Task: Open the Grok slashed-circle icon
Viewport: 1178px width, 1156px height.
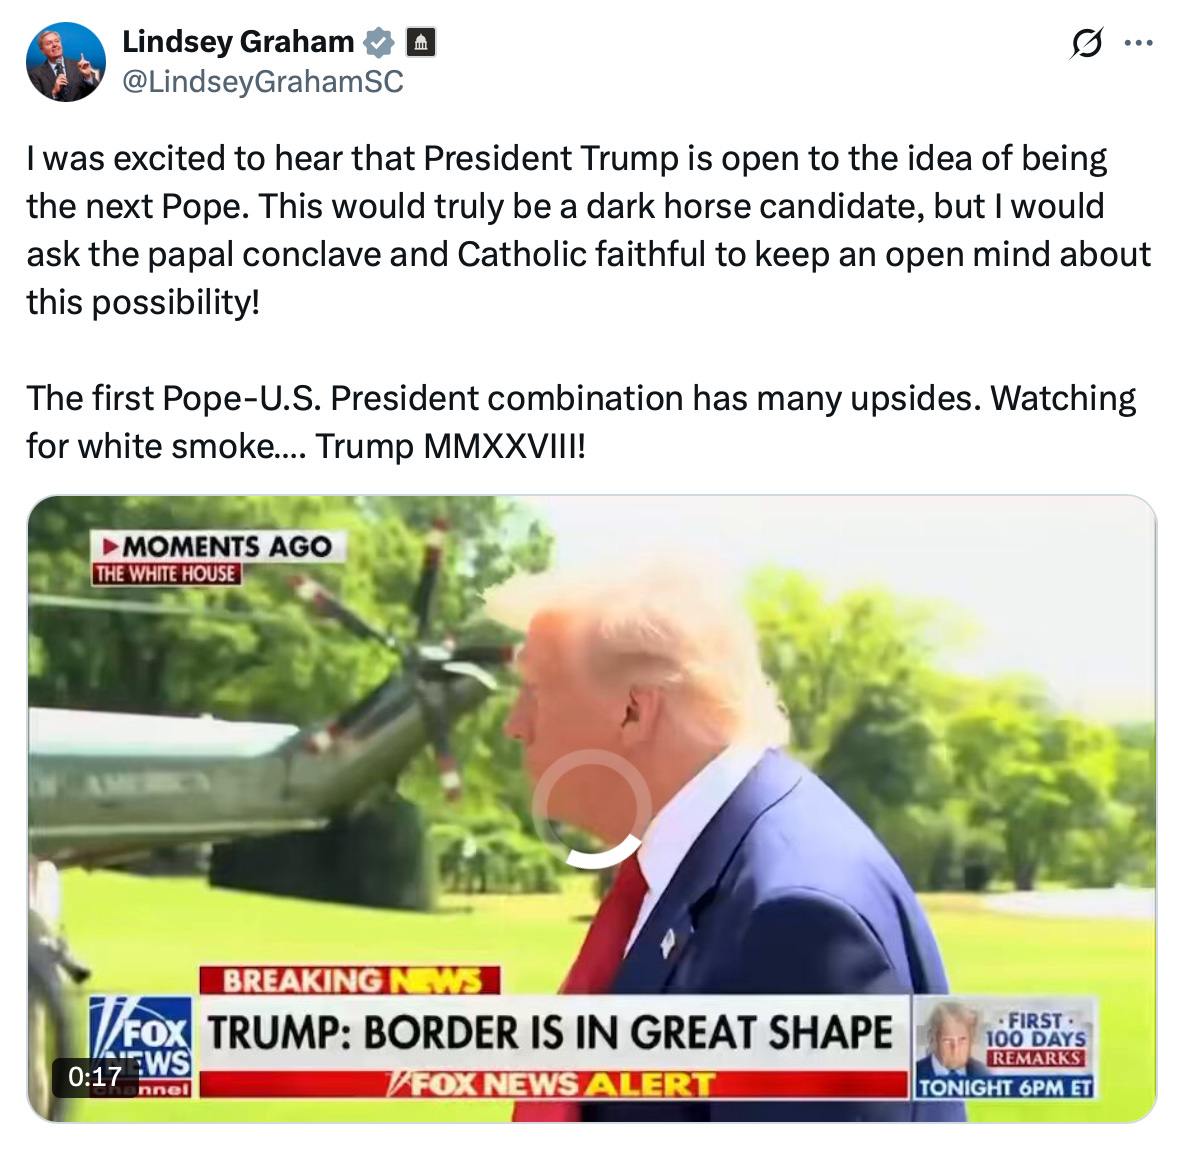Action: click(x=1086, y=43)
